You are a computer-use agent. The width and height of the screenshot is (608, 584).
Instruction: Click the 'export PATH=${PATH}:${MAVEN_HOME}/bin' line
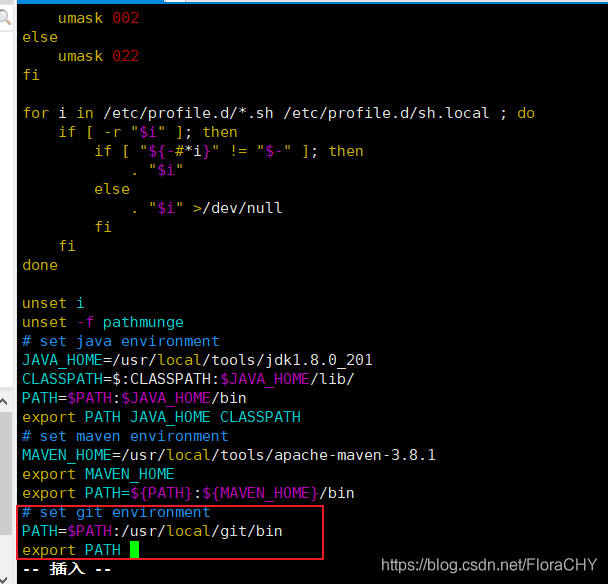(188, 493)
